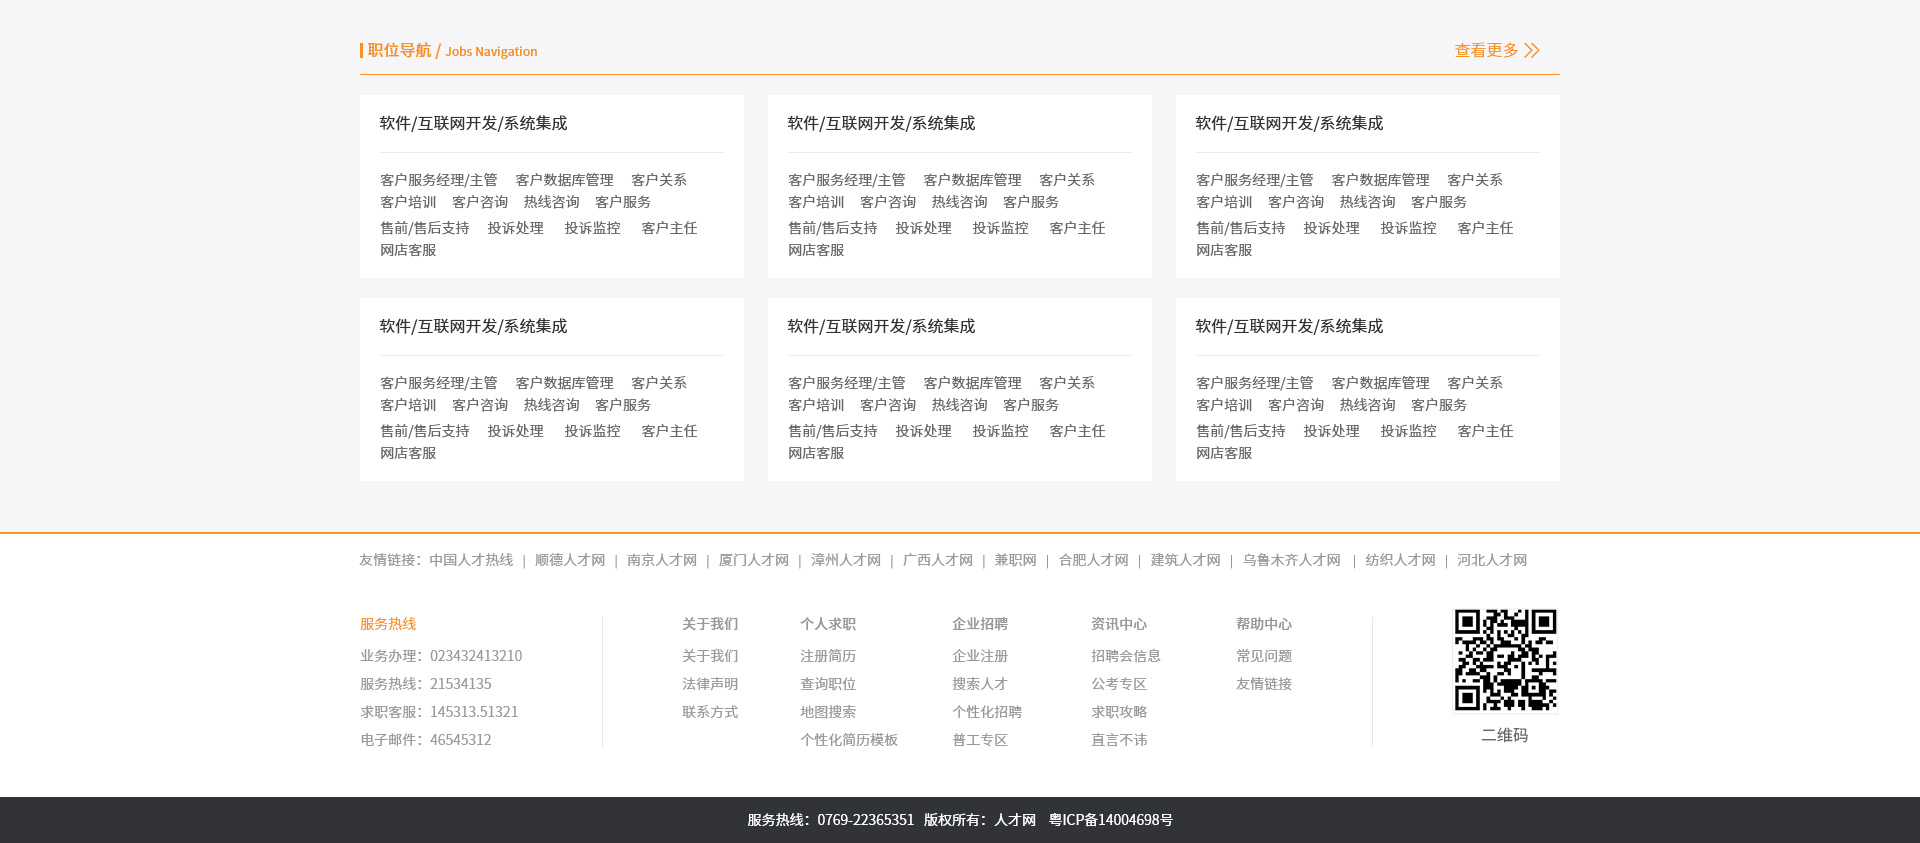Click the double-chevron icon beside 查看更多
1920x843 pixels.
1532,51
